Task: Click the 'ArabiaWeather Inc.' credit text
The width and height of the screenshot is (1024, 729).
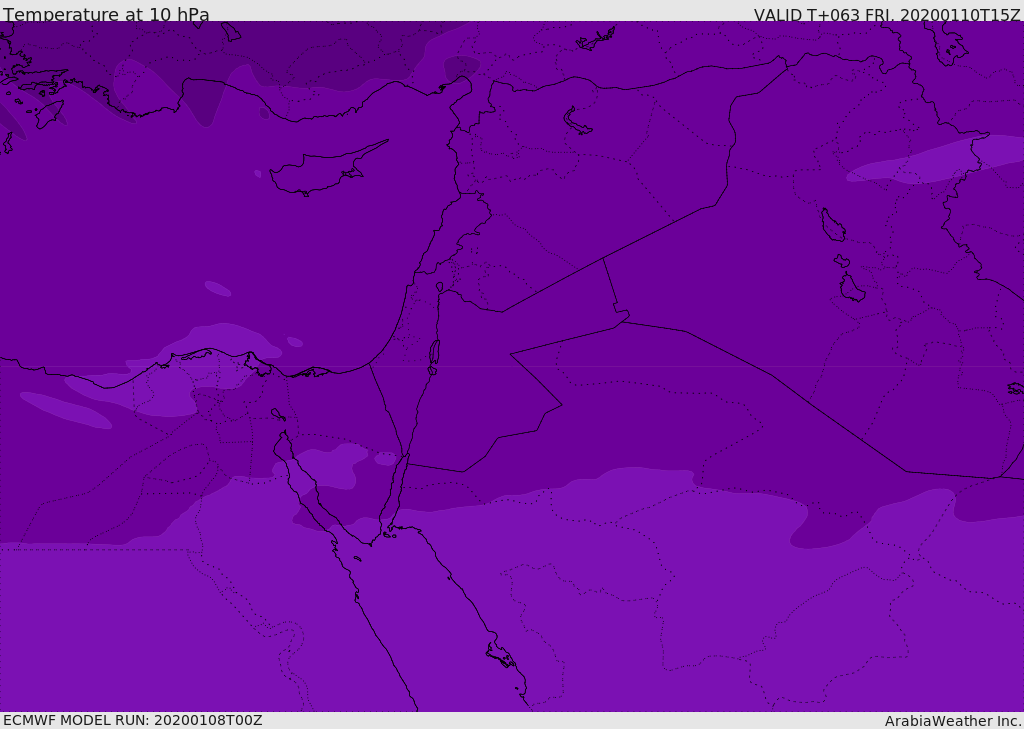Action: pos(953,721)
